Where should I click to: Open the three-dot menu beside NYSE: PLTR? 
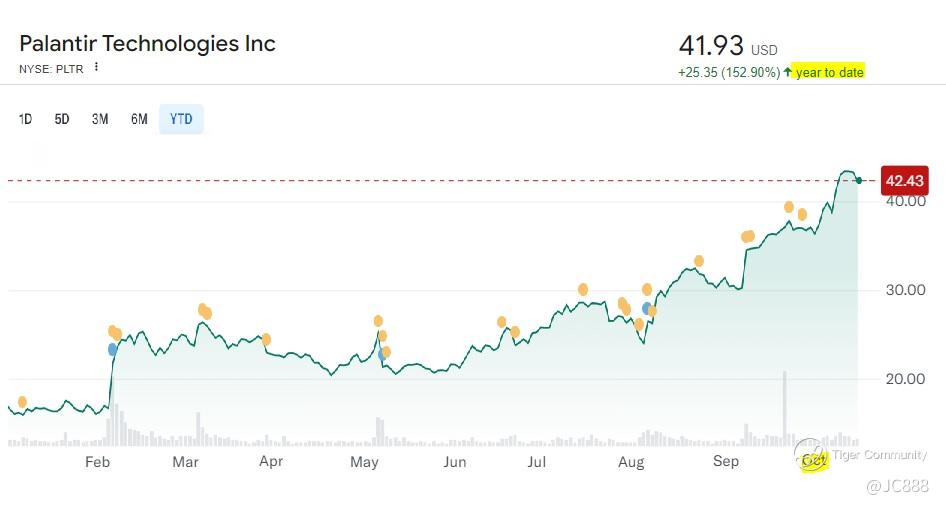pyautogui.click(x=96, y=67)
